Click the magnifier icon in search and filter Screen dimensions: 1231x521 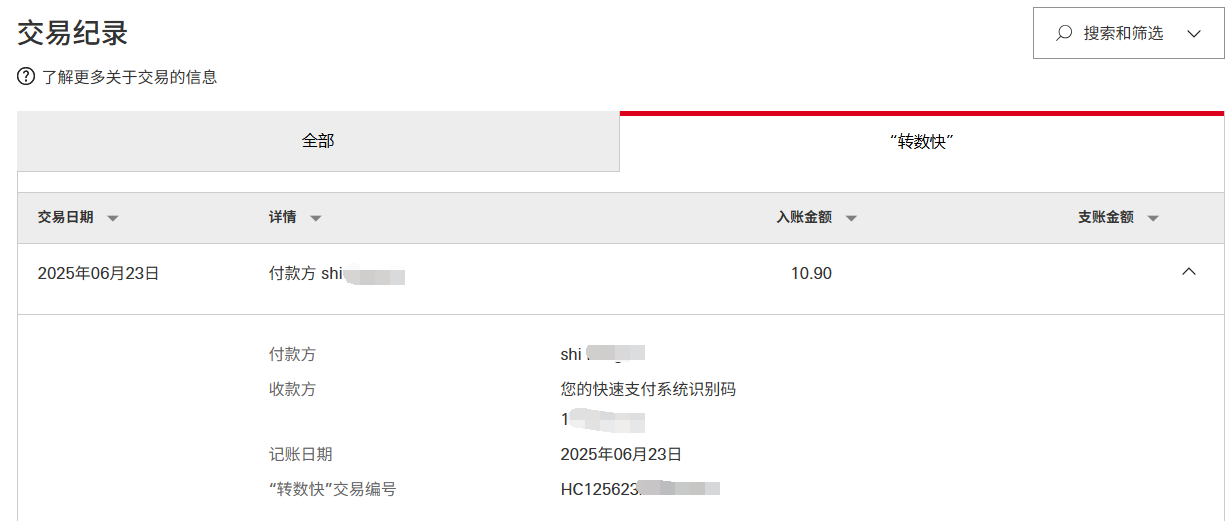click(1064, 33)
